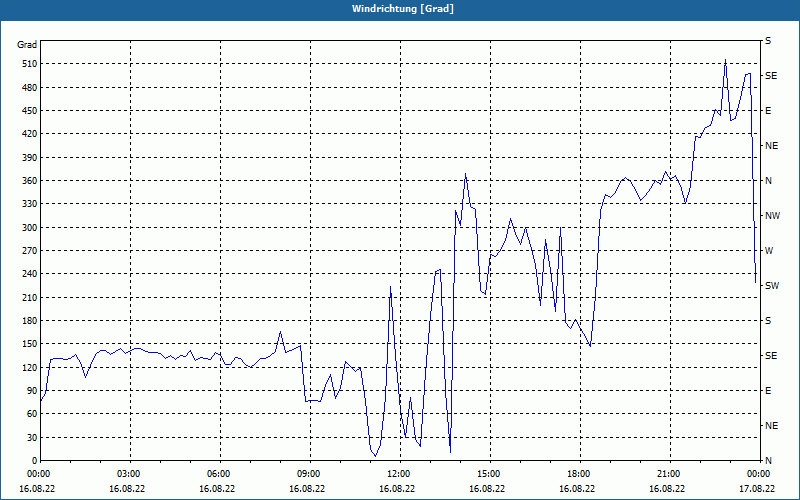Click the 30 y-axis value

32,437
